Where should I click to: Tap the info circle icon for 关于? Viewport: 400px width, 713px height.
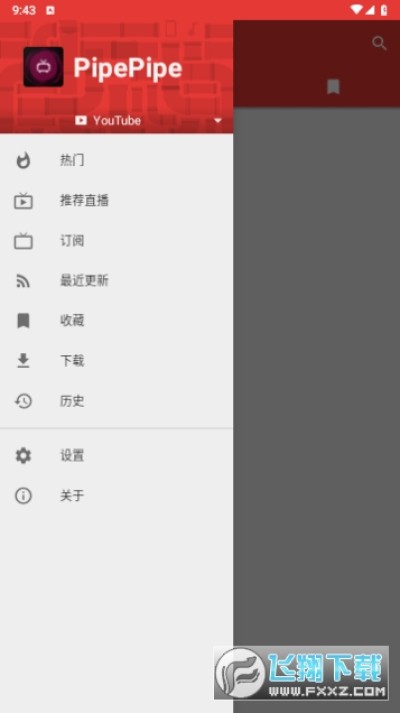pos(23,495)
